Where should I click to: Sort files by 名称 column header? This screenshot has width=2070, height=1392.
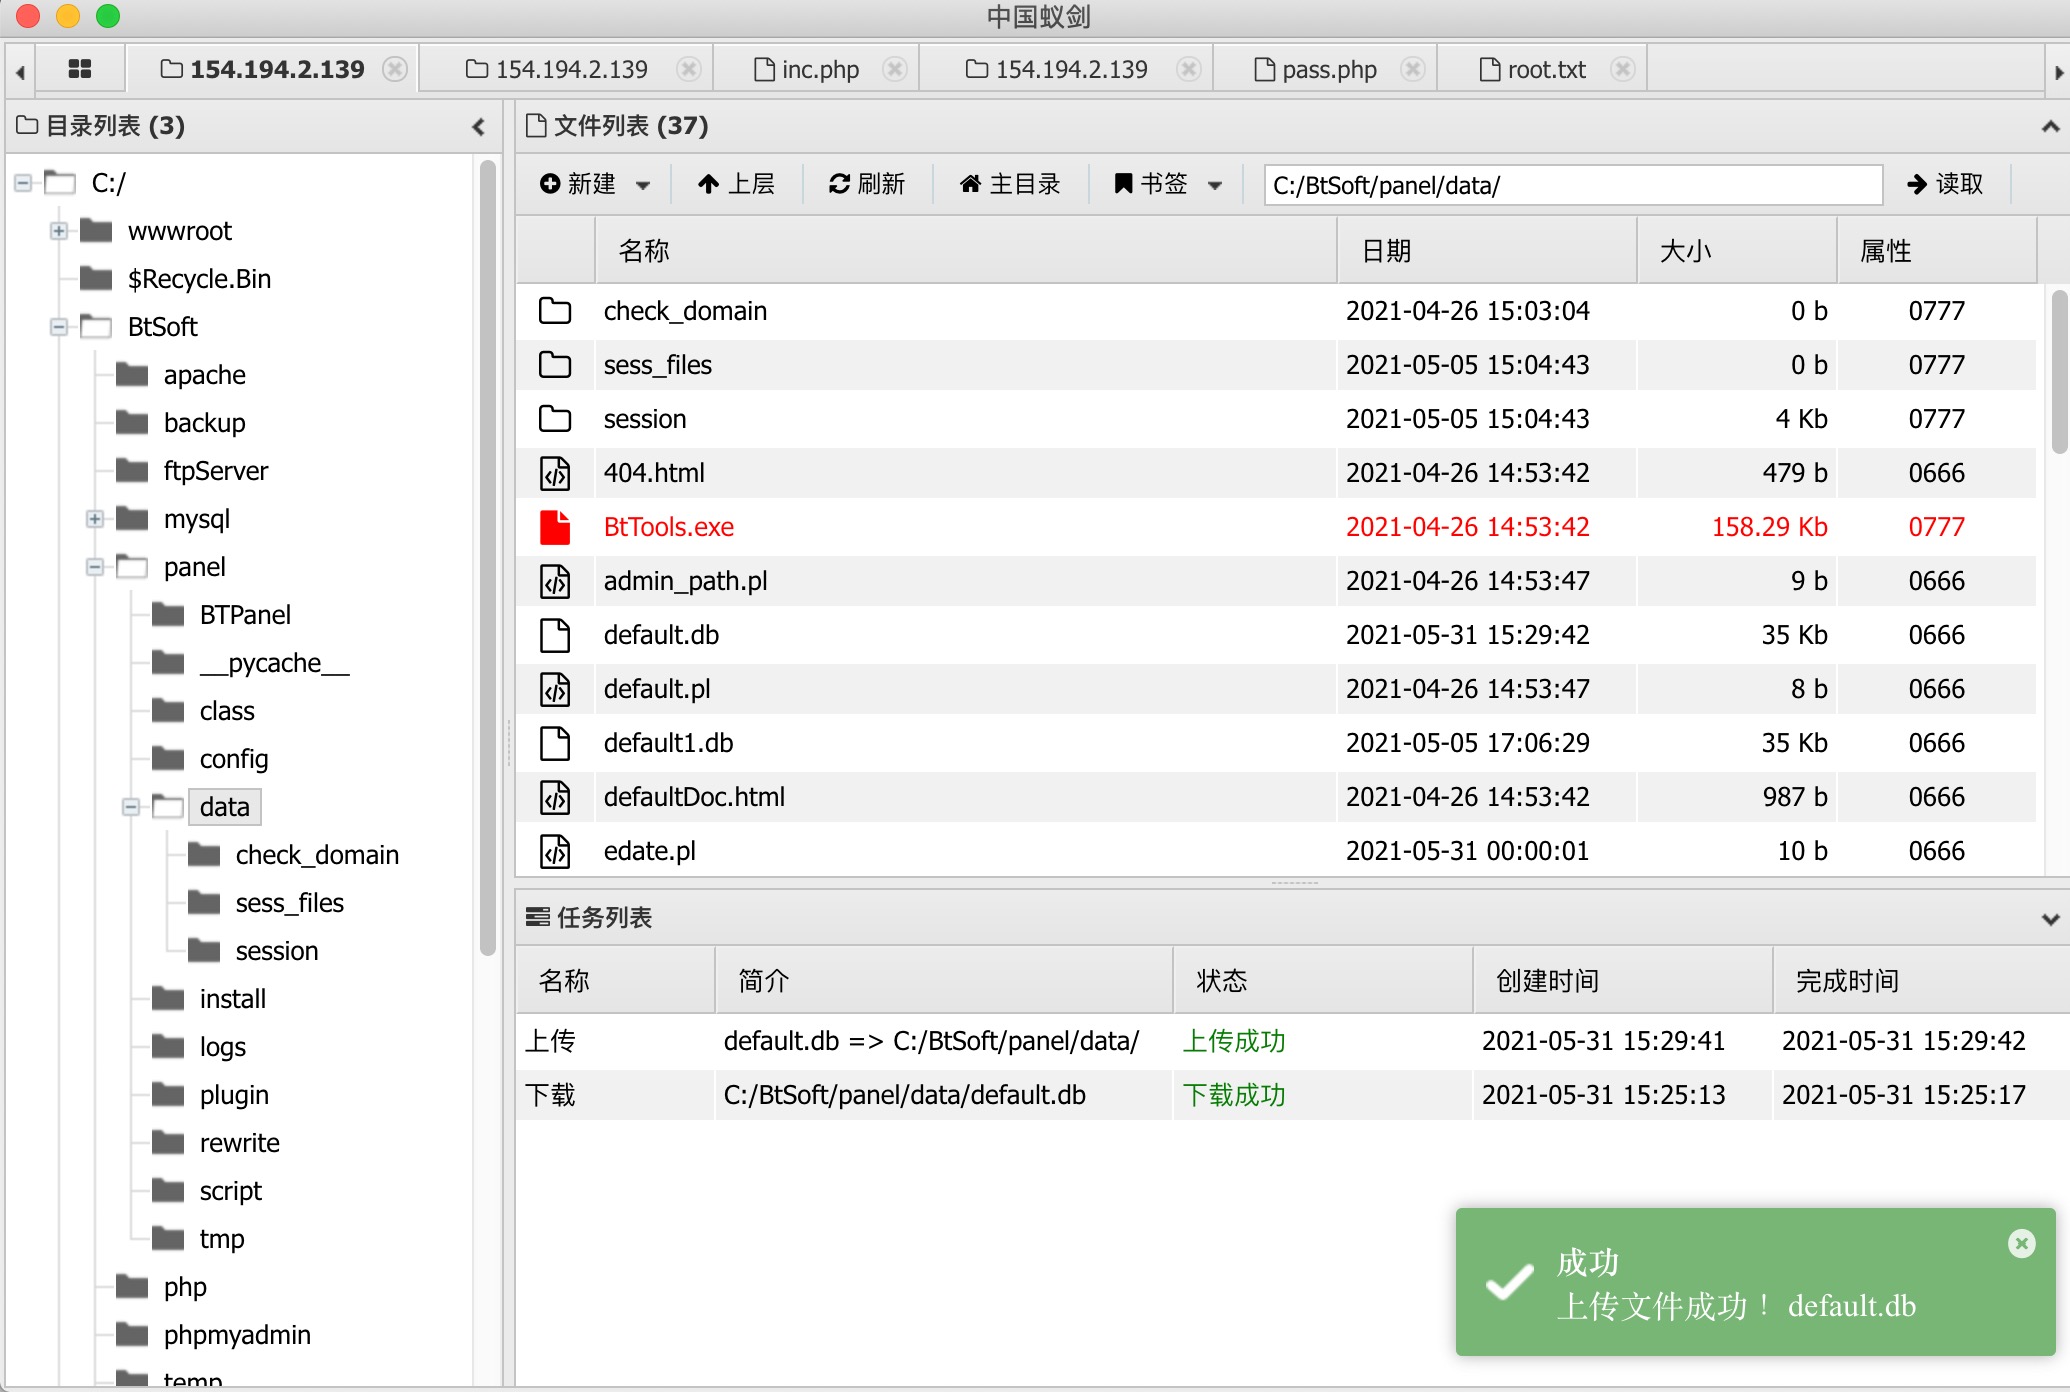click(966, 251)
